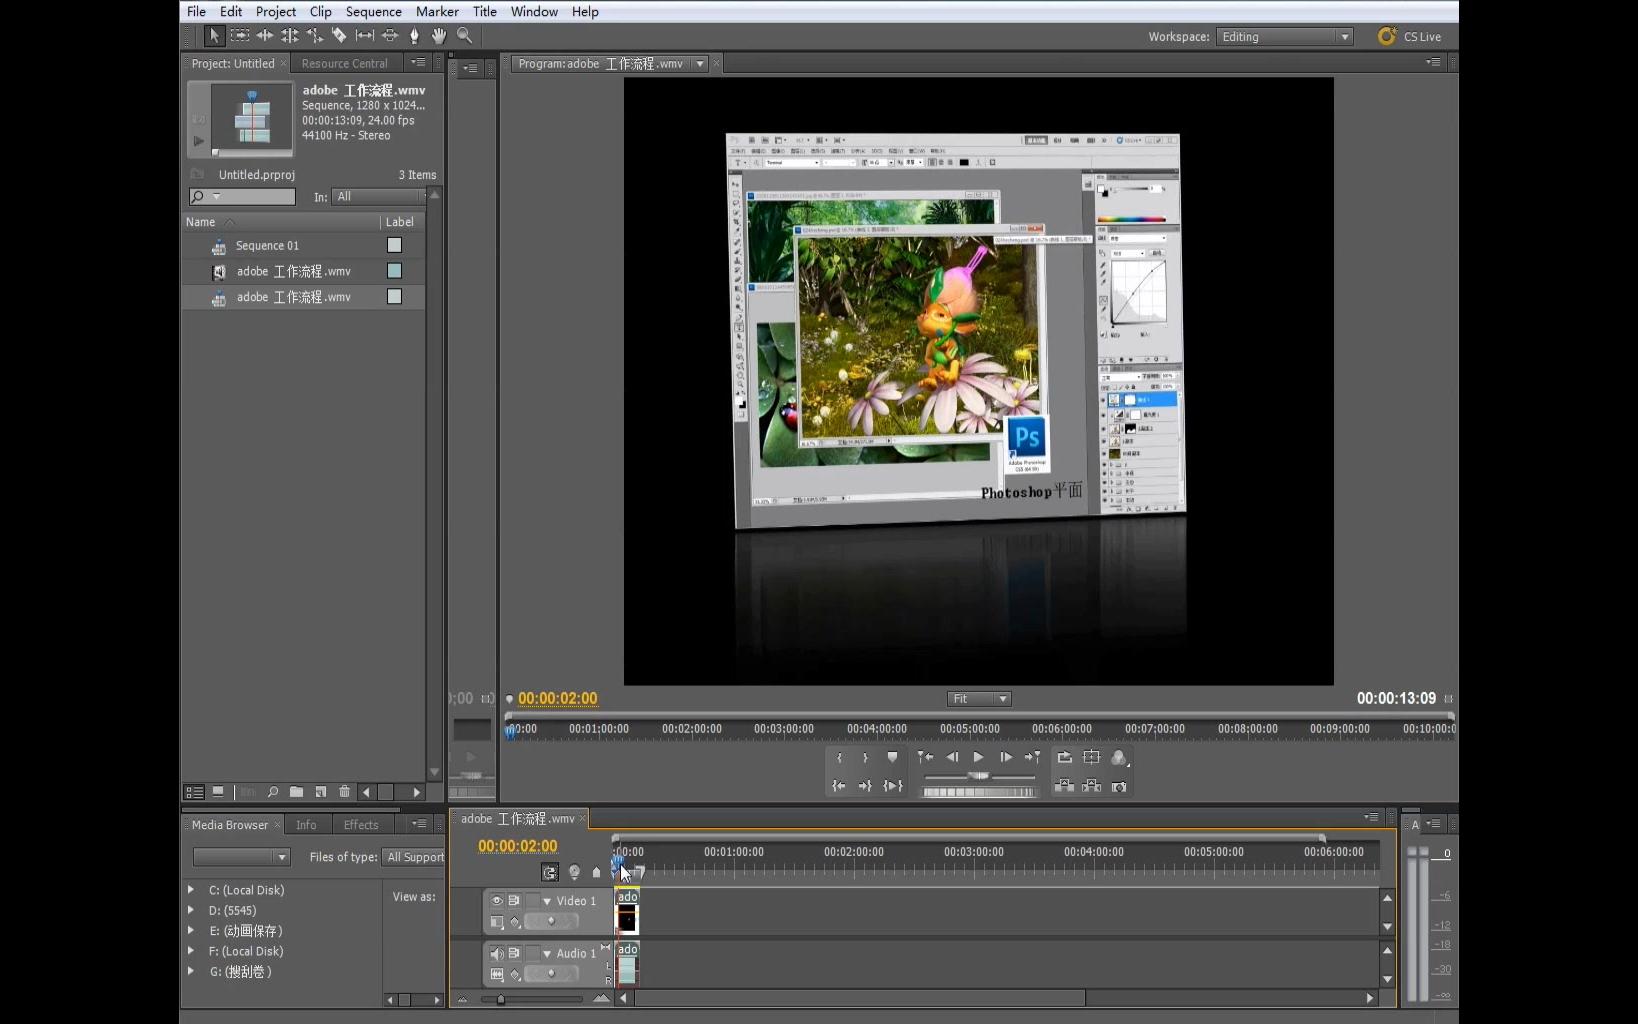1638x1024 pixels.
Task: Set an unnumbered marker in Program monitor
Action: pos(892,758)
